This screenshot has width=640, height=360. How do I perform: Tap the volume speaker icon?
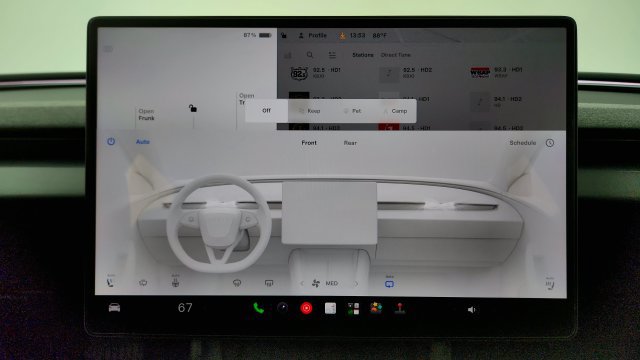click(x=471, y=309)
